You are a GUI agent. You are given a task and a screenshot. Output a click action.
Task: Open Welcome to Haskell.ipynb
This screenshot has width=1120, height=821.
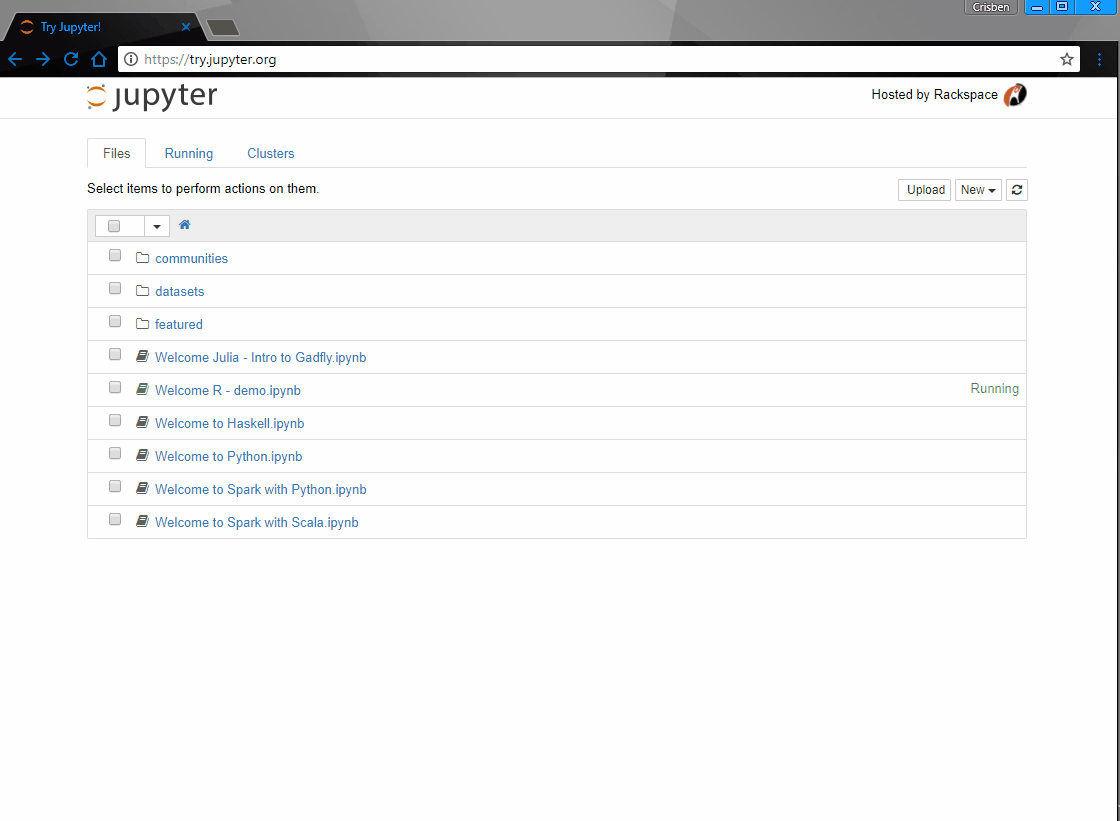pos(229,424)
